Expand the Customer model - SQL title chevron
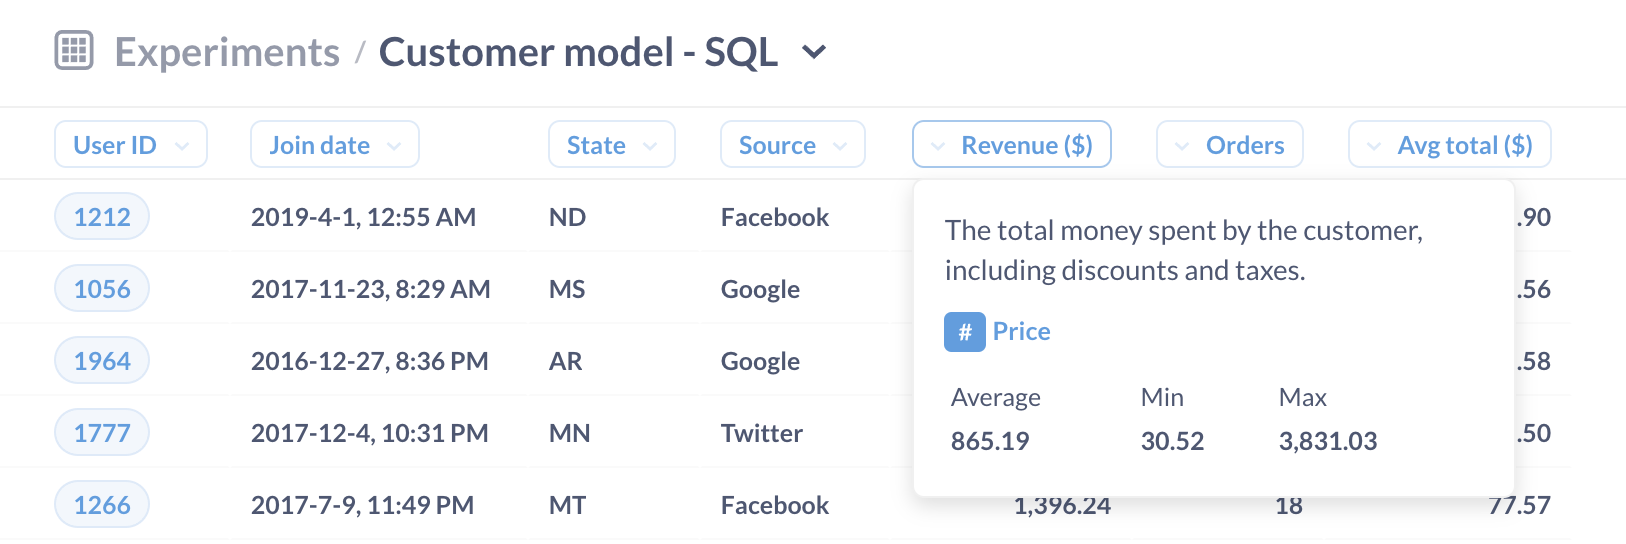Image resolution: width=1626 pixels, height=544 pixels. click(815, 52)
